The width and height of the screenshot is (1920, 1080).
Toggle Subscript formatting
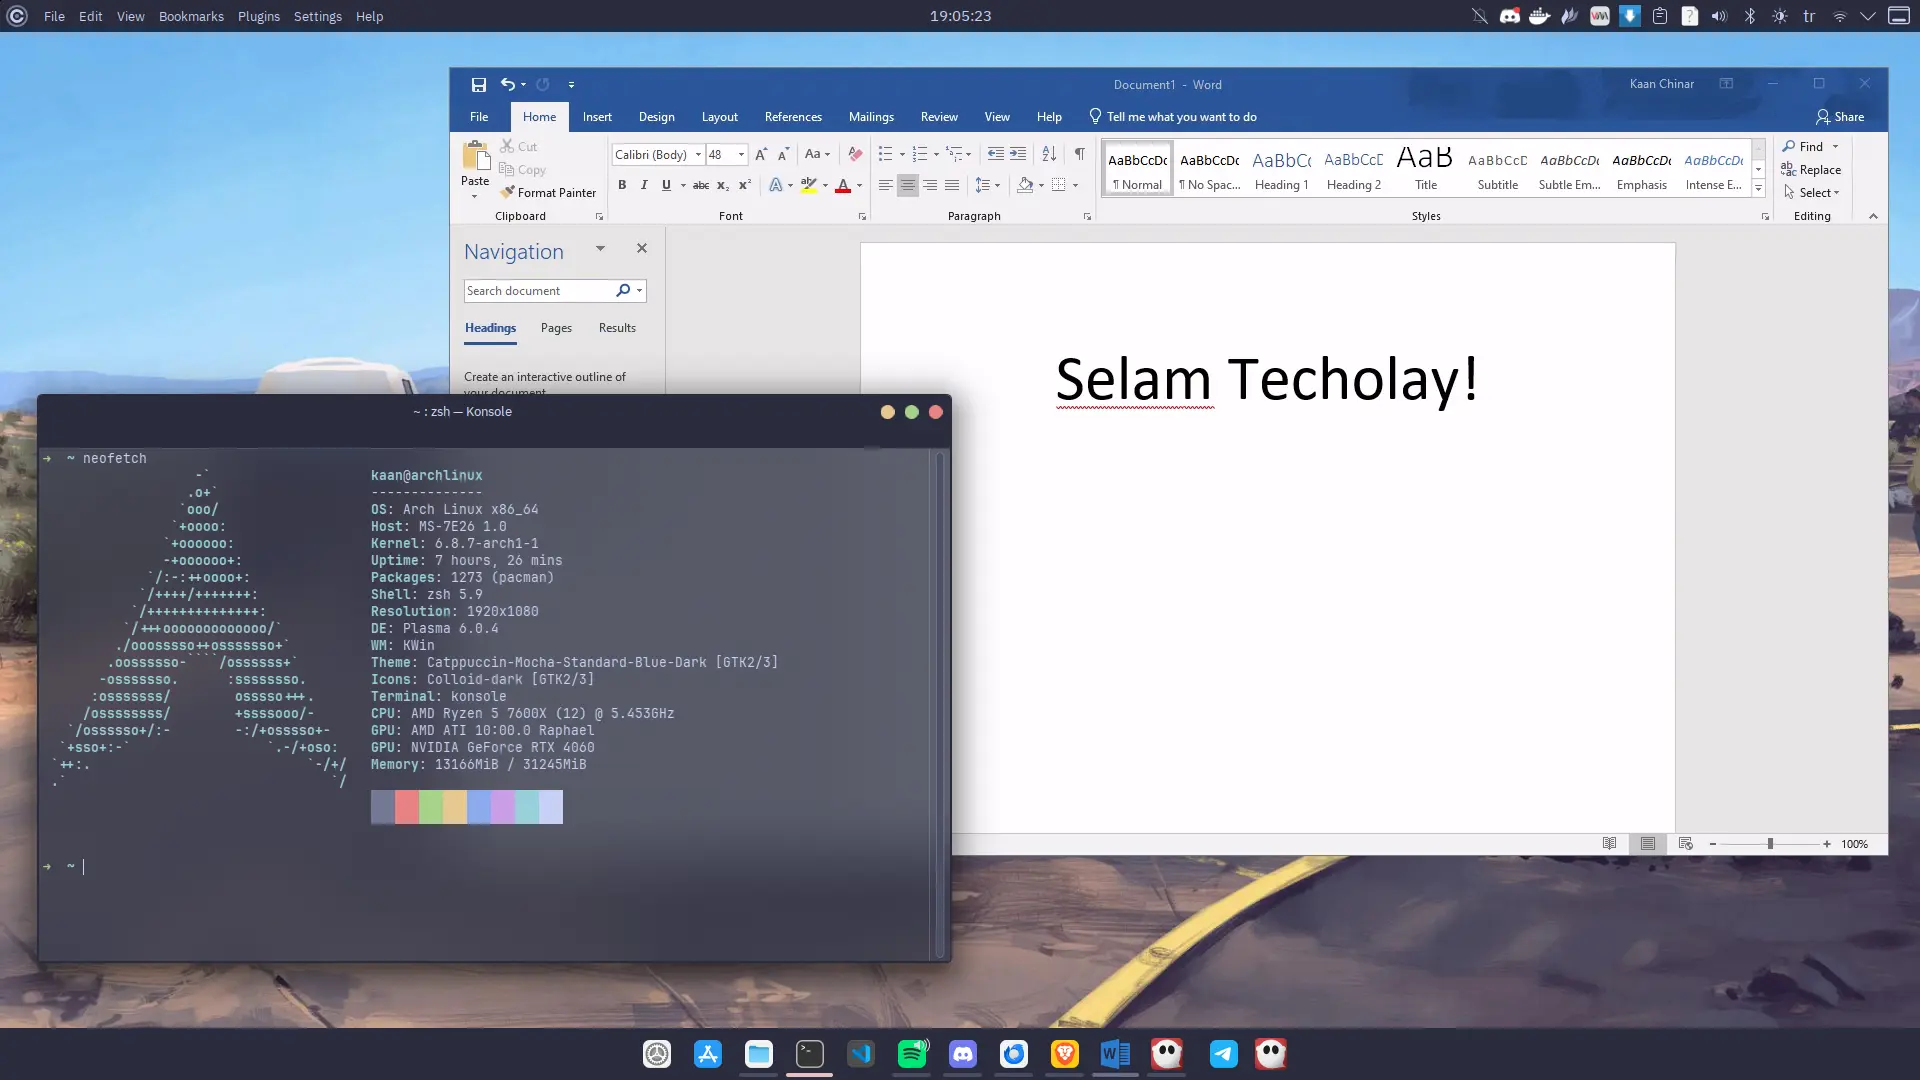[x=723, y=185]
